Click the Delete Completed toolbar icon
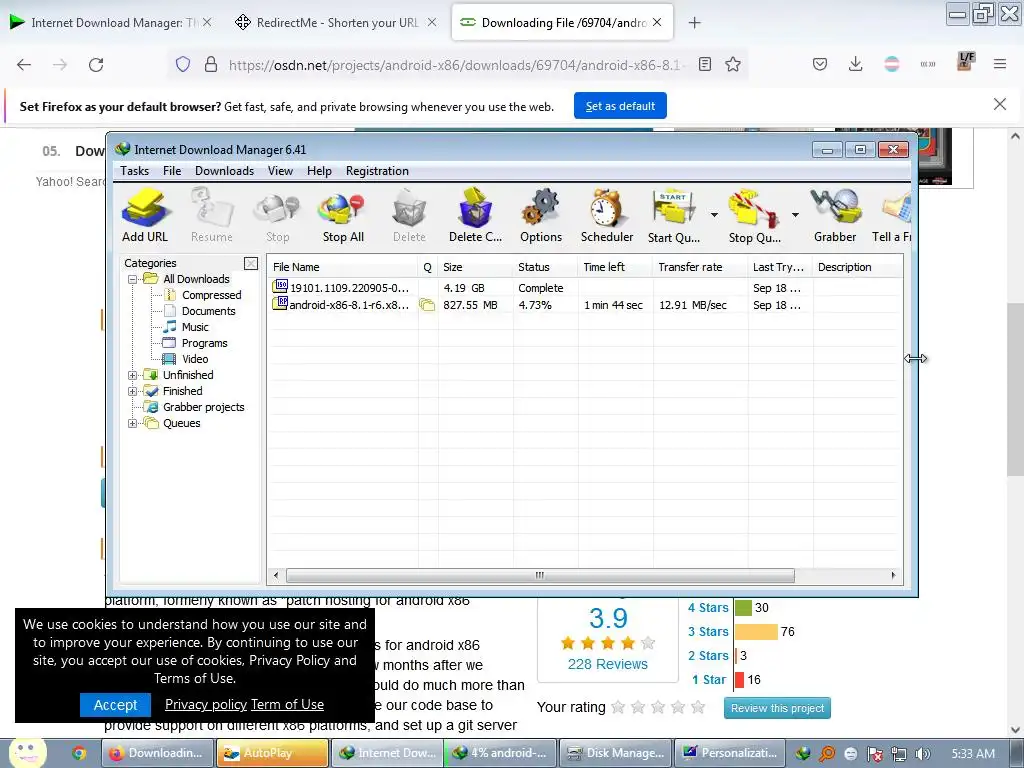Screen dimensions: 1024x768 (475, 216)
